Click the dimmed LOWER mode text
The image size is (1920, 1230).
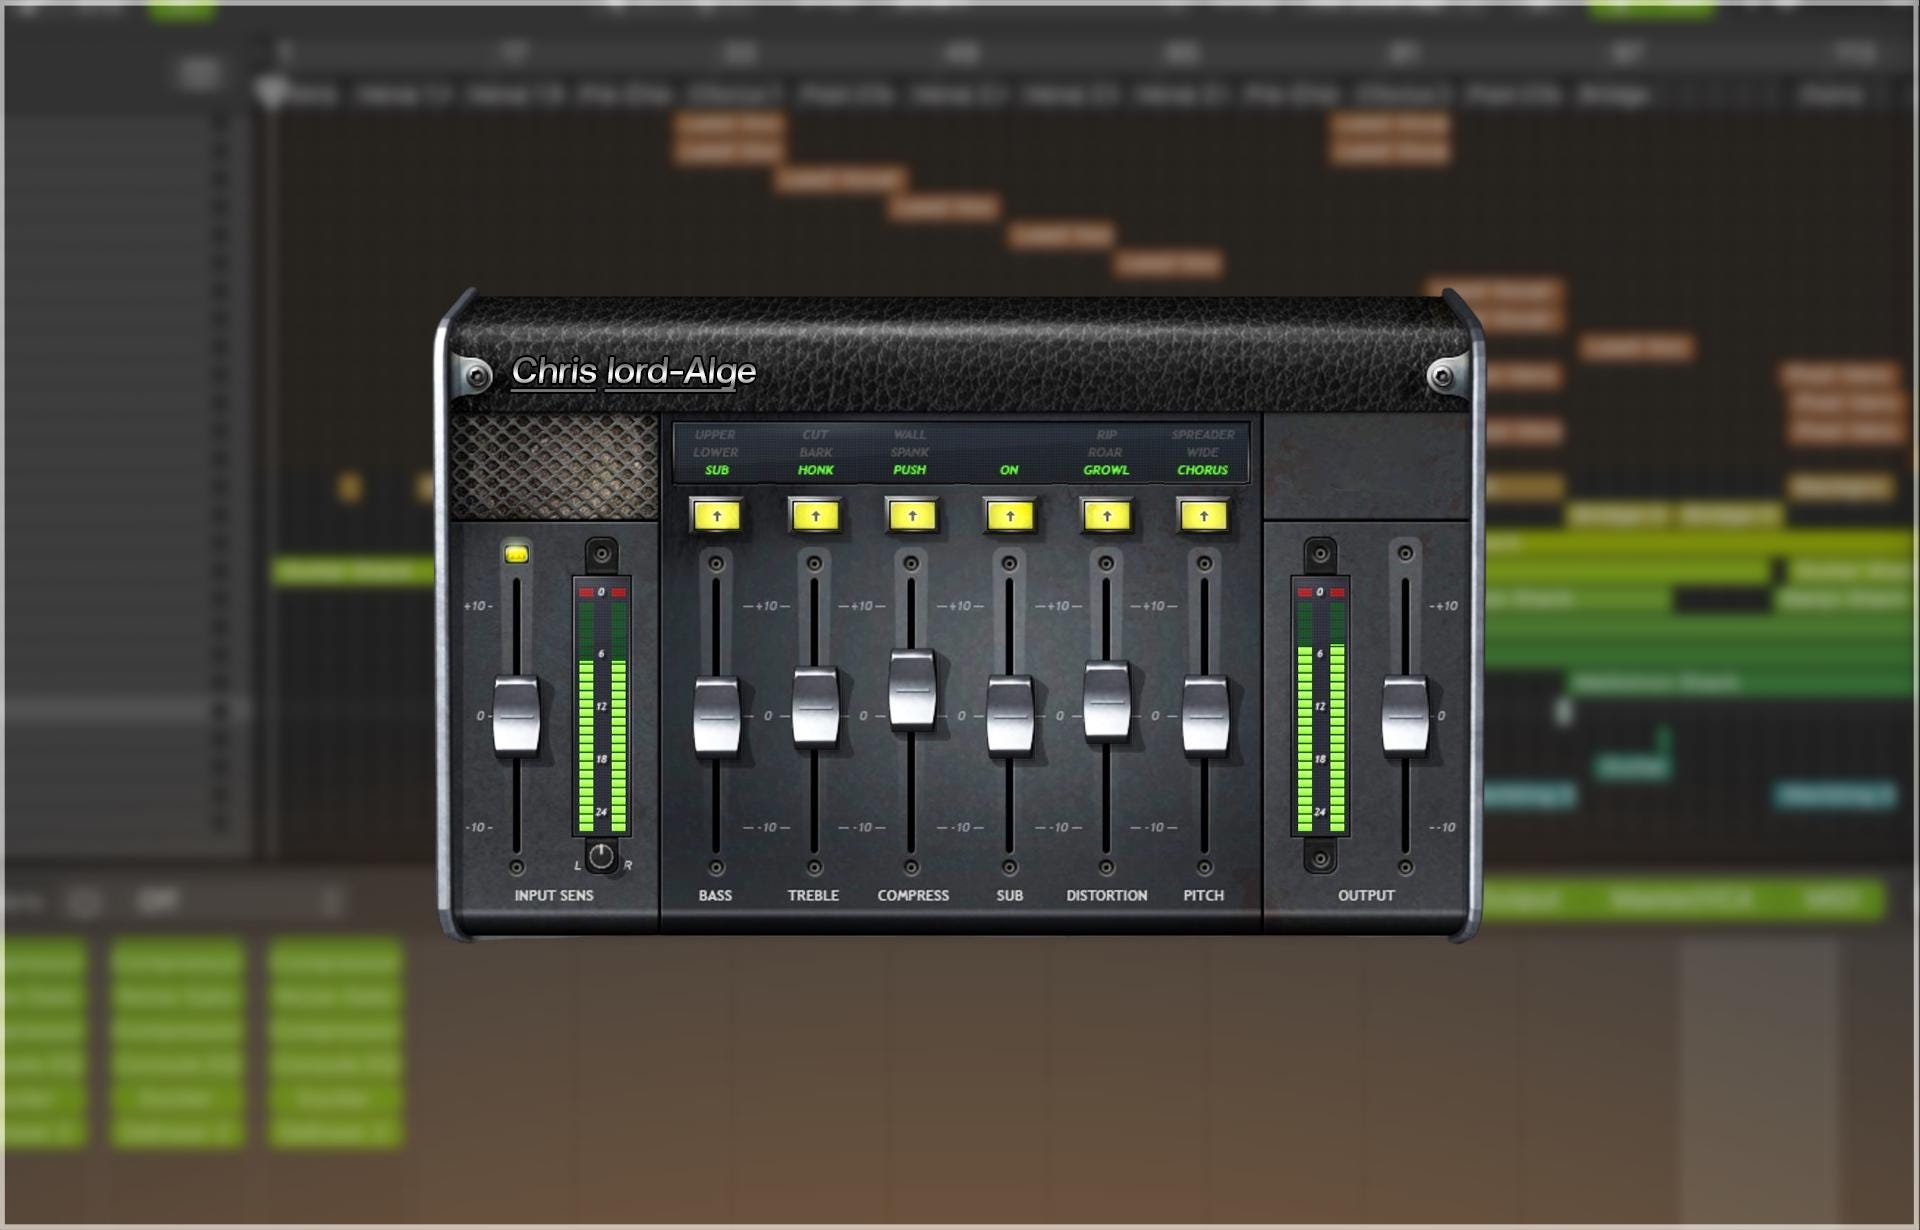[716, 452]
